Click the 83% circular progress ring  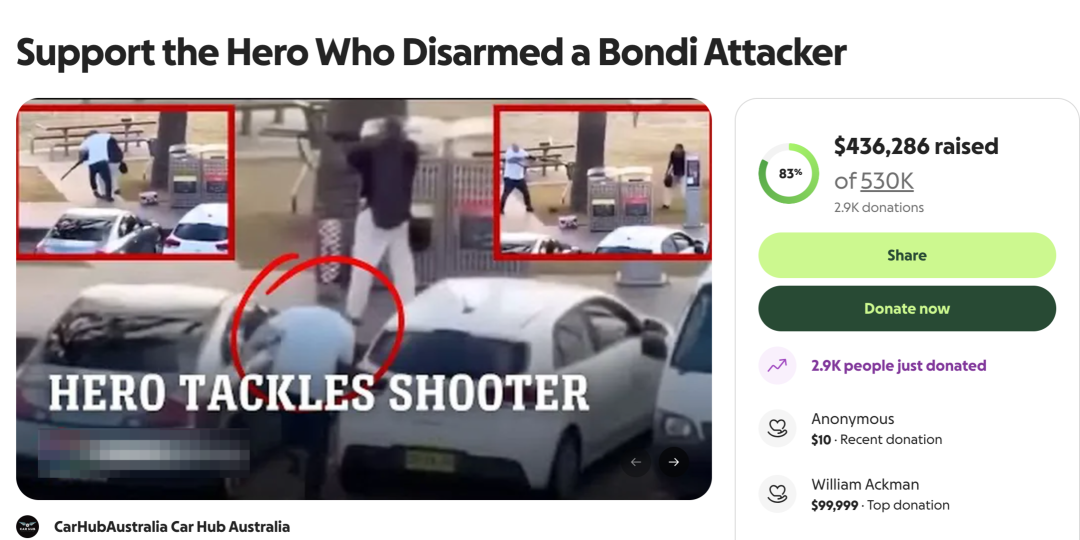[x=789, y=174]
